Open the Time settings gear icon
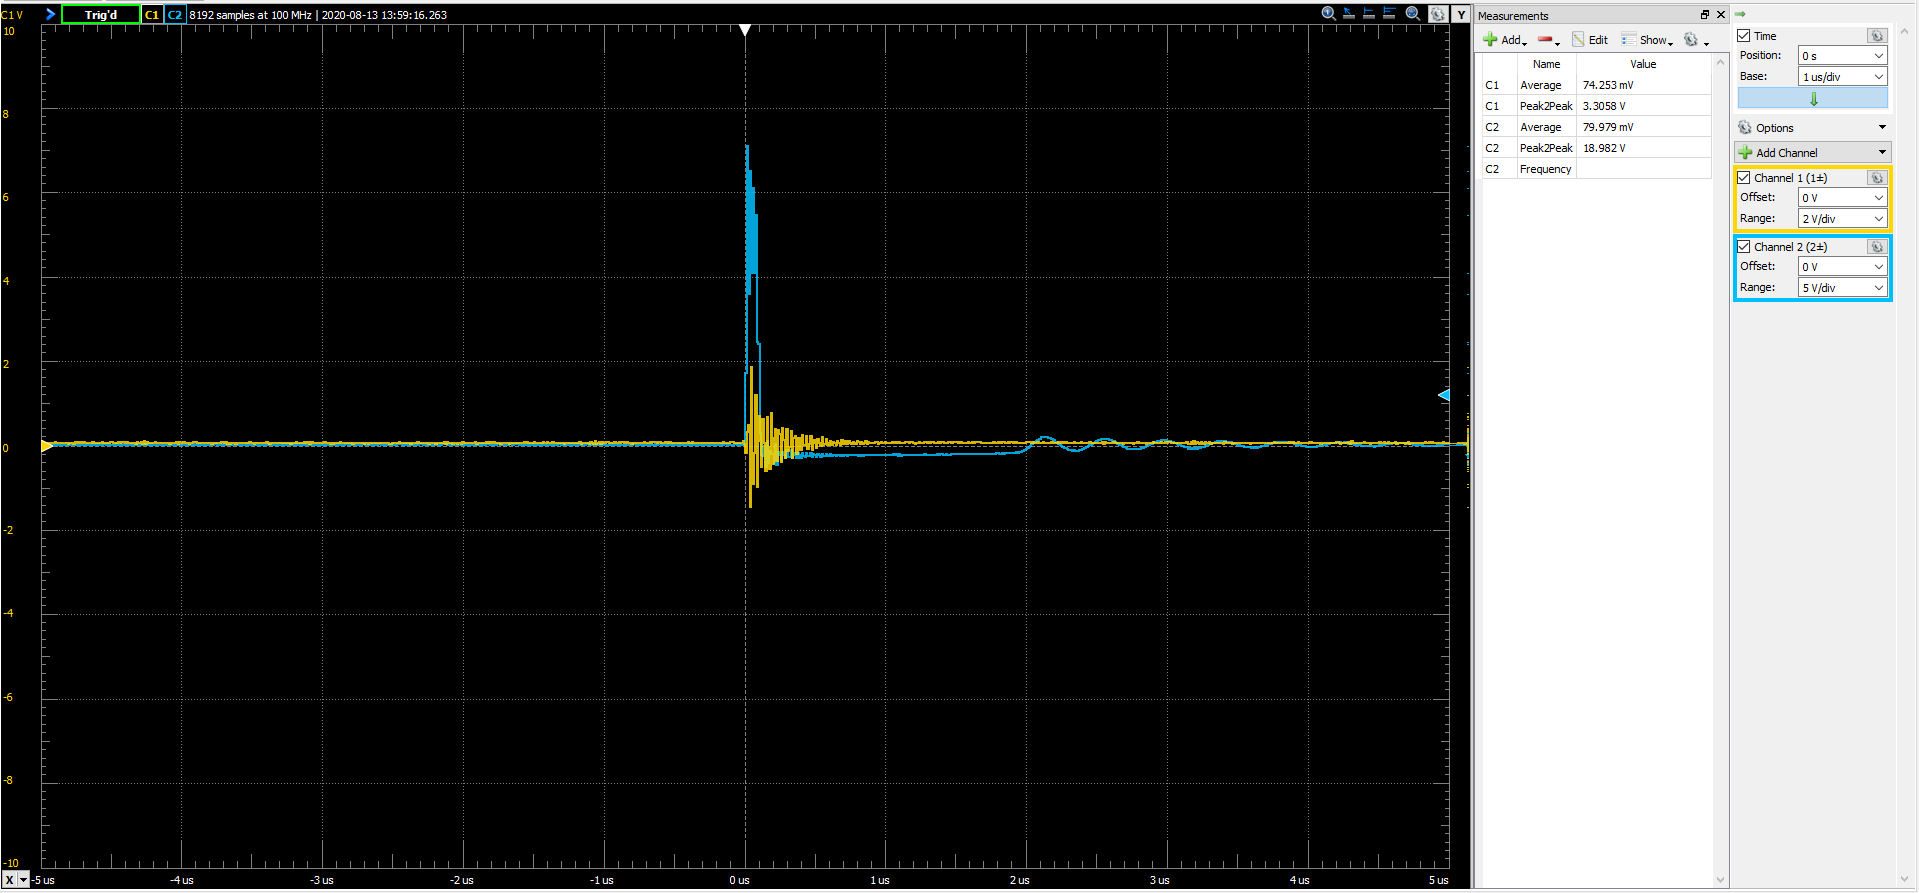 tap(1877, 36)
